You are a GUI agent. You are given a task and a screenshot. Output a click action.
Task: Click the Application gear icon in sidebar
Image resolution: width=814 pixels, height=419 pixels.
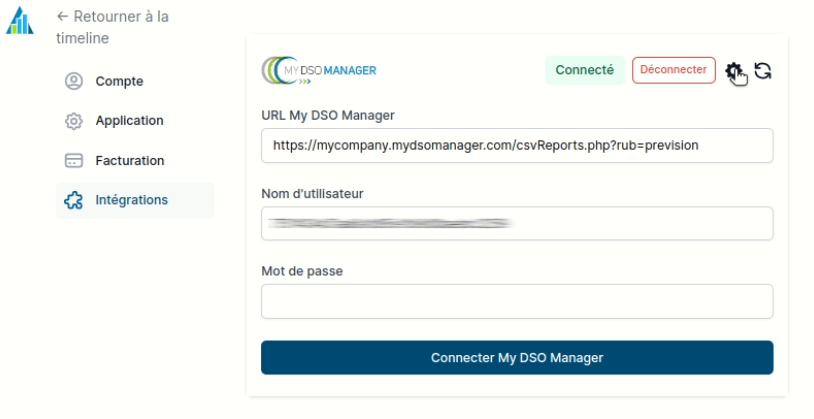click(x=73, y=121)
